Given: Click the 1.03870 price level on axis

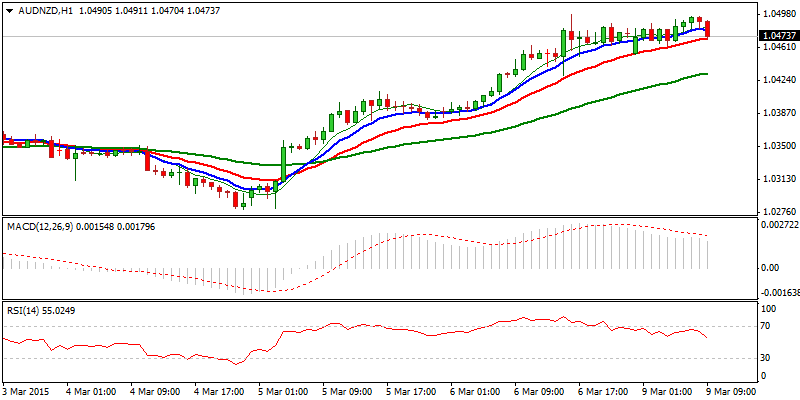Looking at the screenshot, I should (776, 113).
